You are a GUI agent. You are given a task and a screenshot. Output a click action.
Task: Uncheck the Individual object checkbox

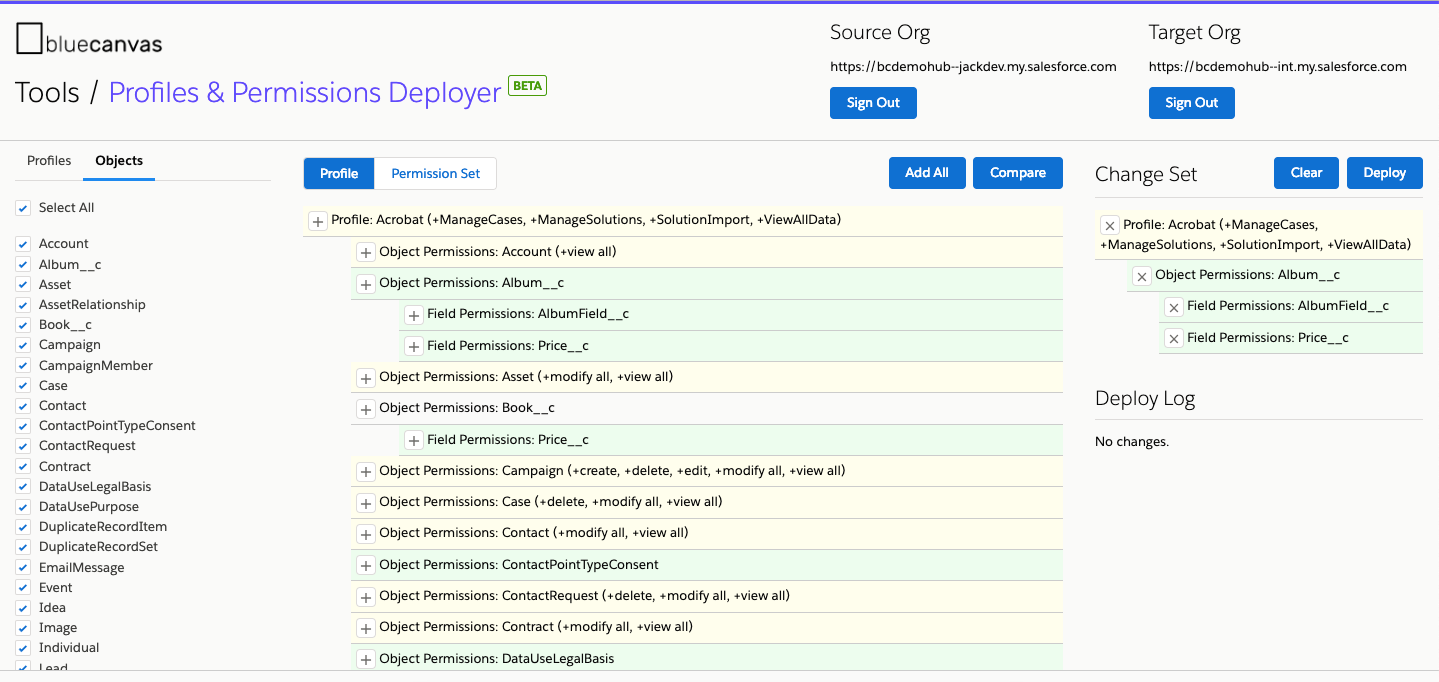tap(23, 648)
